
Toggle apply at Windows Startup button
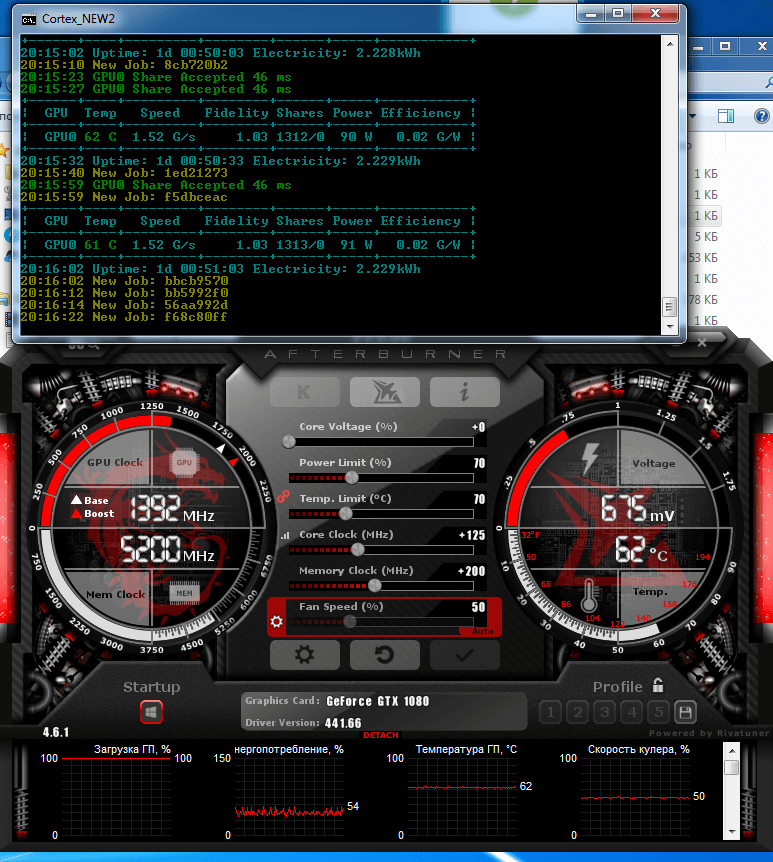point(151,712)
